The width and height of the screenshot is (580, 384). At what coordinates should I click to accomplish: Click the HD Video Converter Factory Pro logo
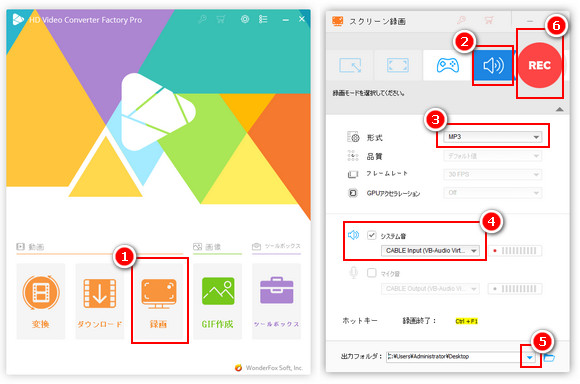point(18,19)
